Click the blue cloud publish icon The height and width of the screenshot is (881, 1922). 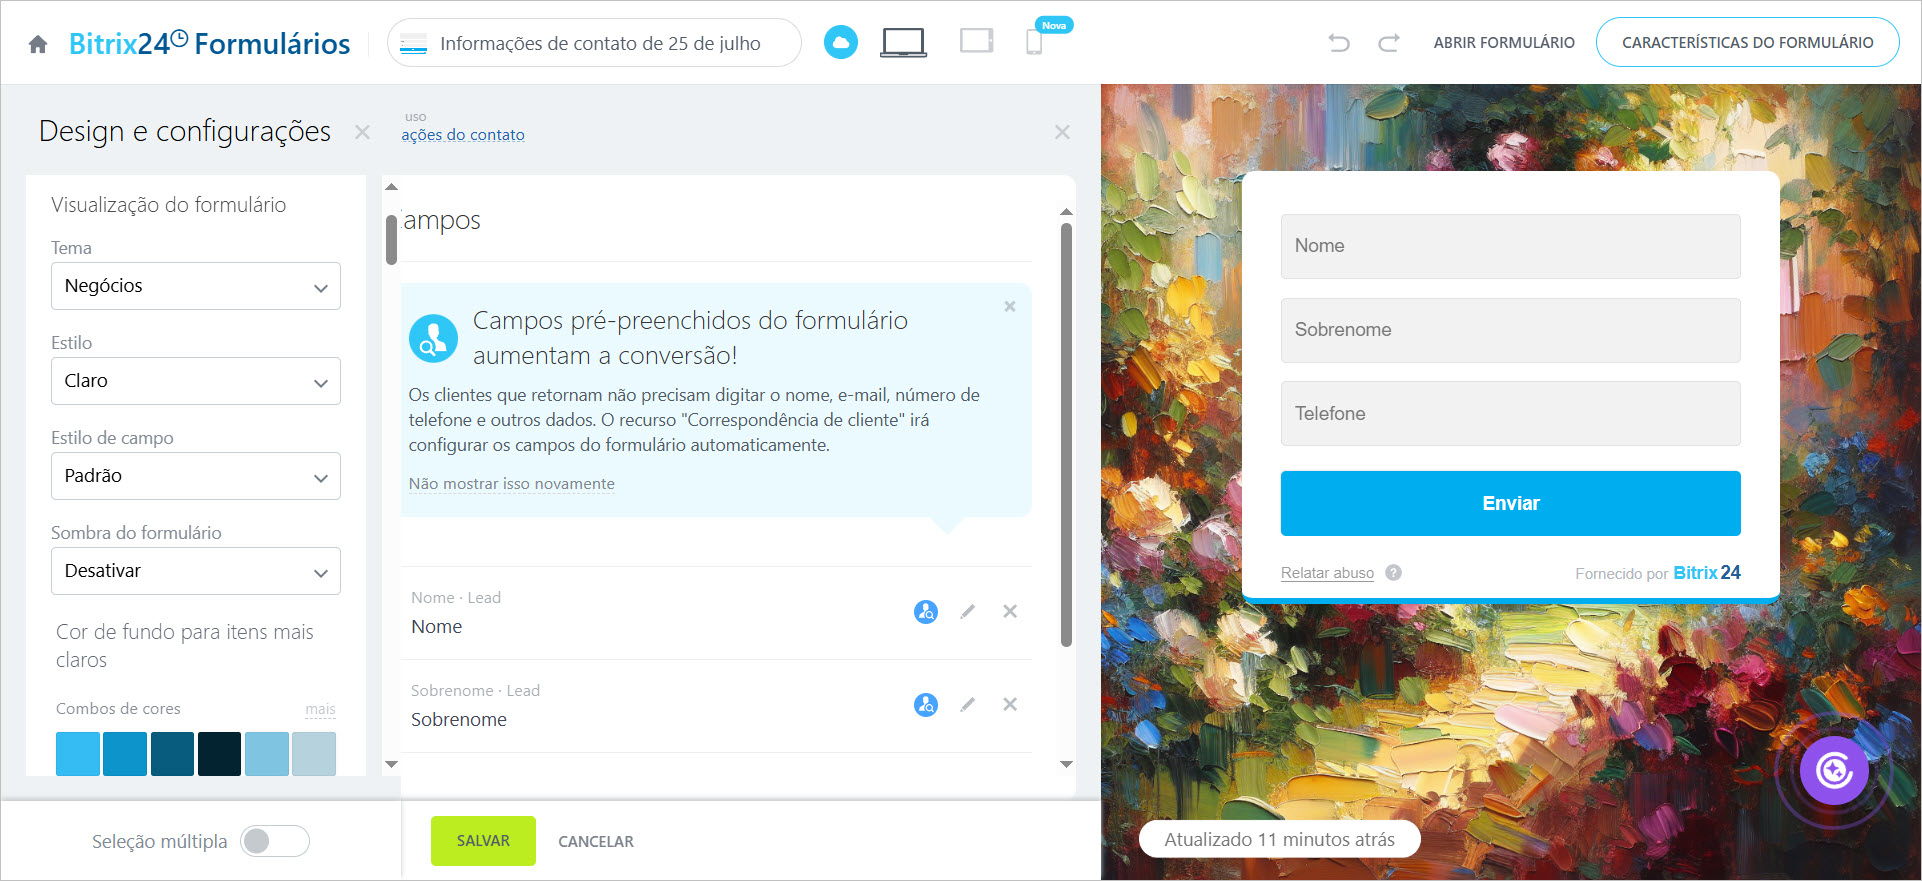tap(841, 42)
